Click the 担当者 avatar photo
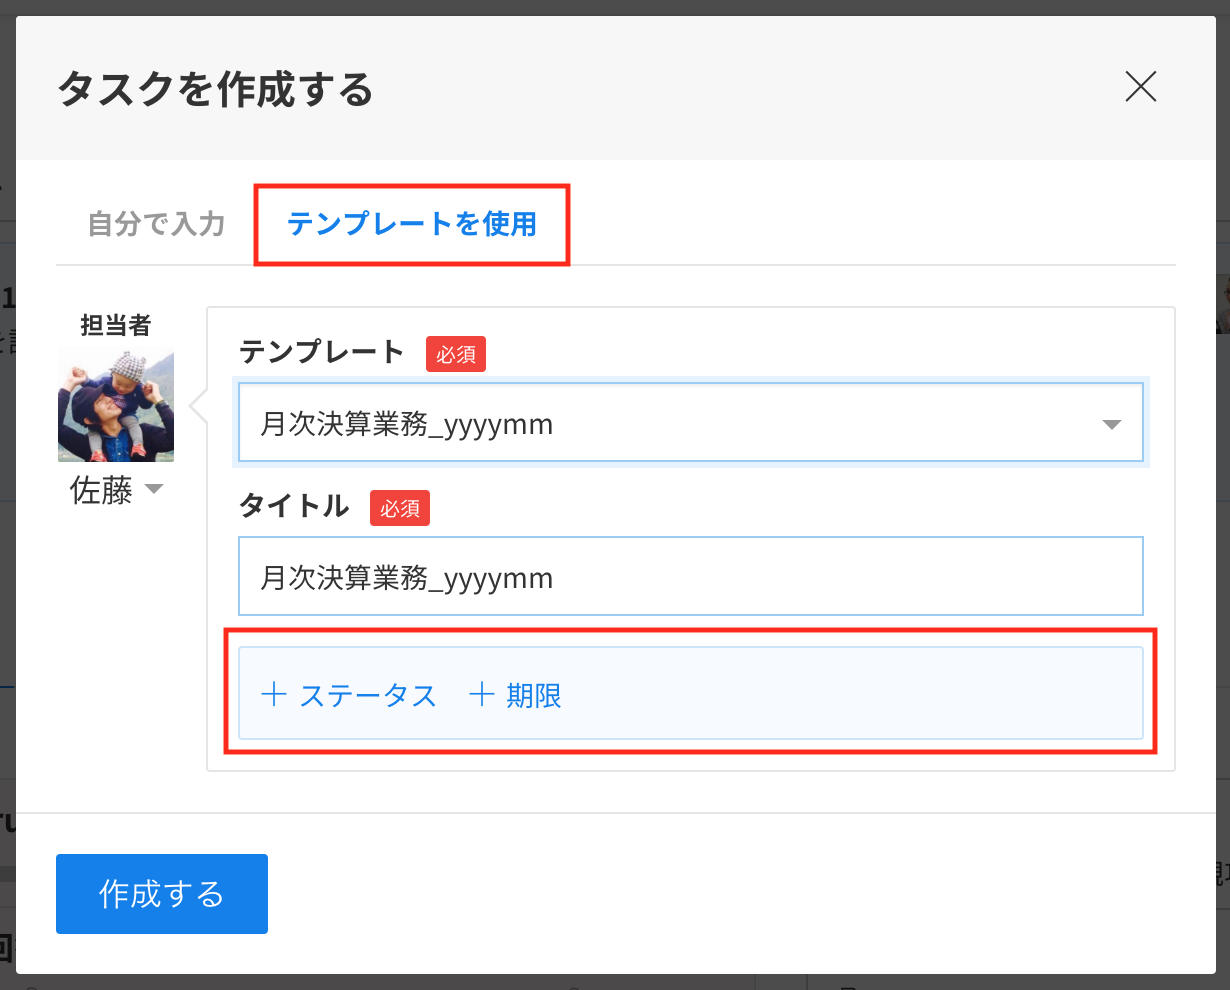 (116, 405)
